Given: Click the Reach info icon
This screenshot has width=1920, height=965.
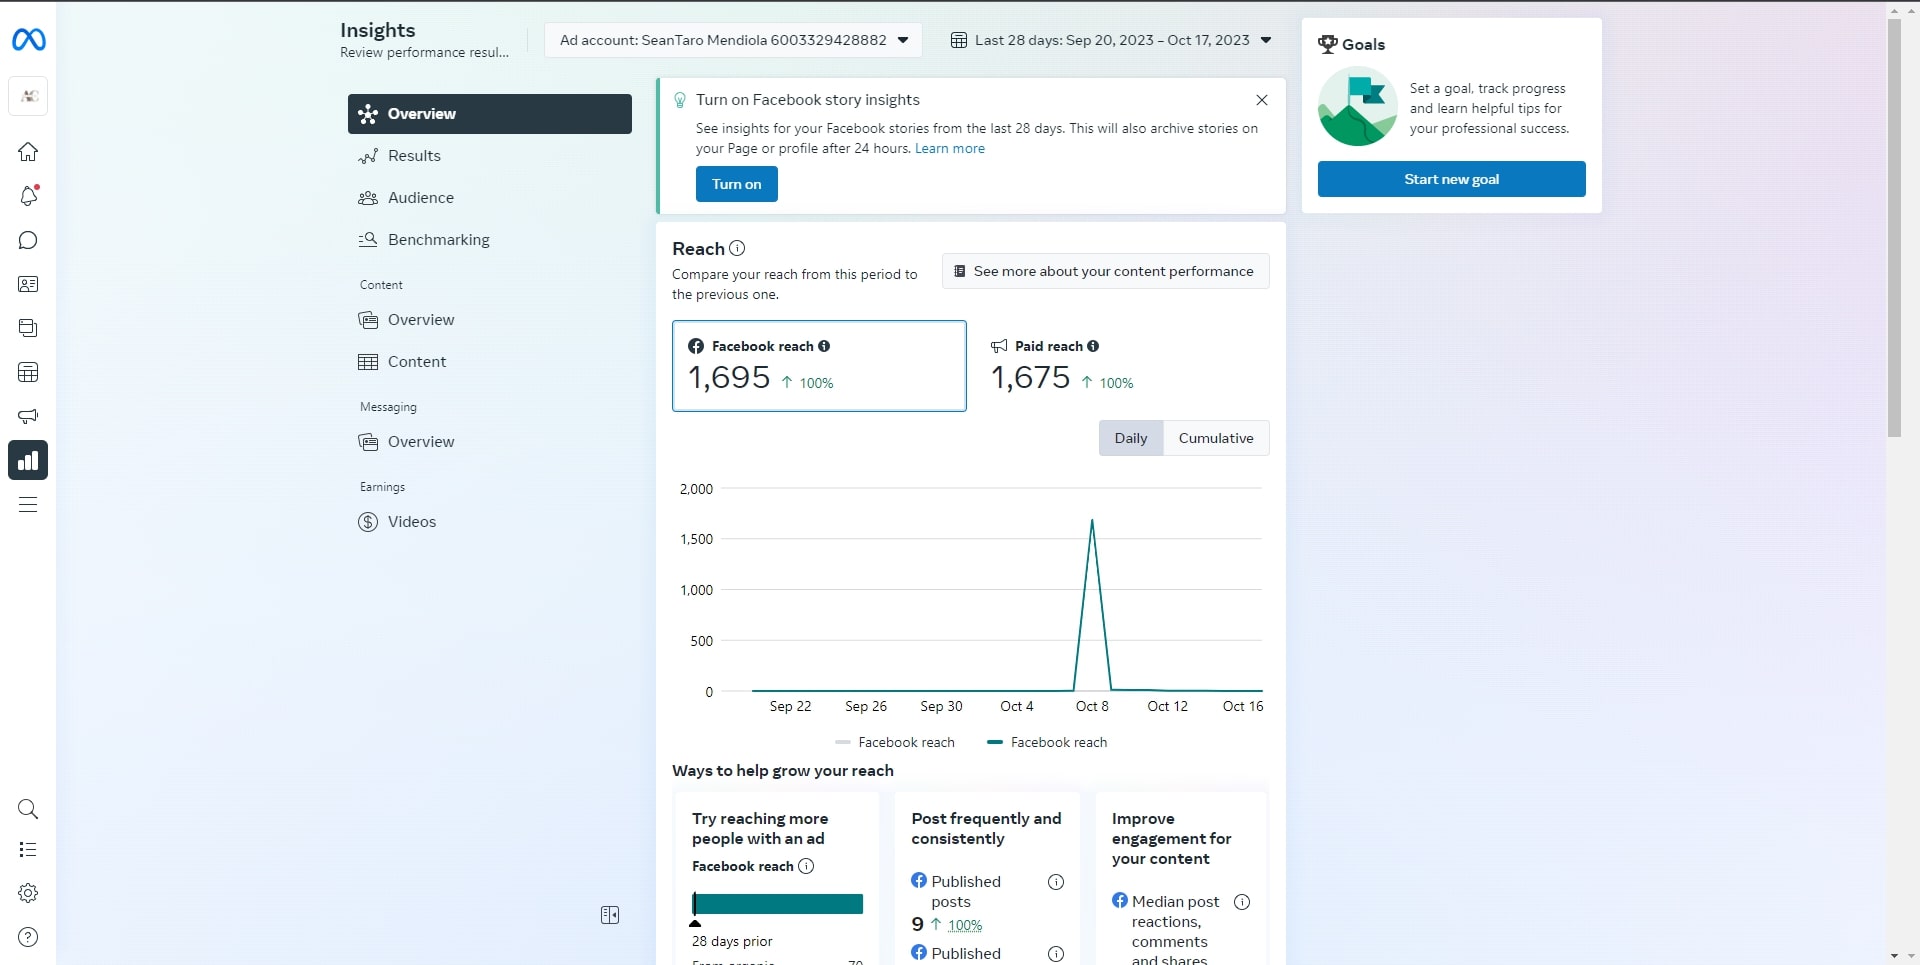Looking at the screenshot, I should (737, 248).
